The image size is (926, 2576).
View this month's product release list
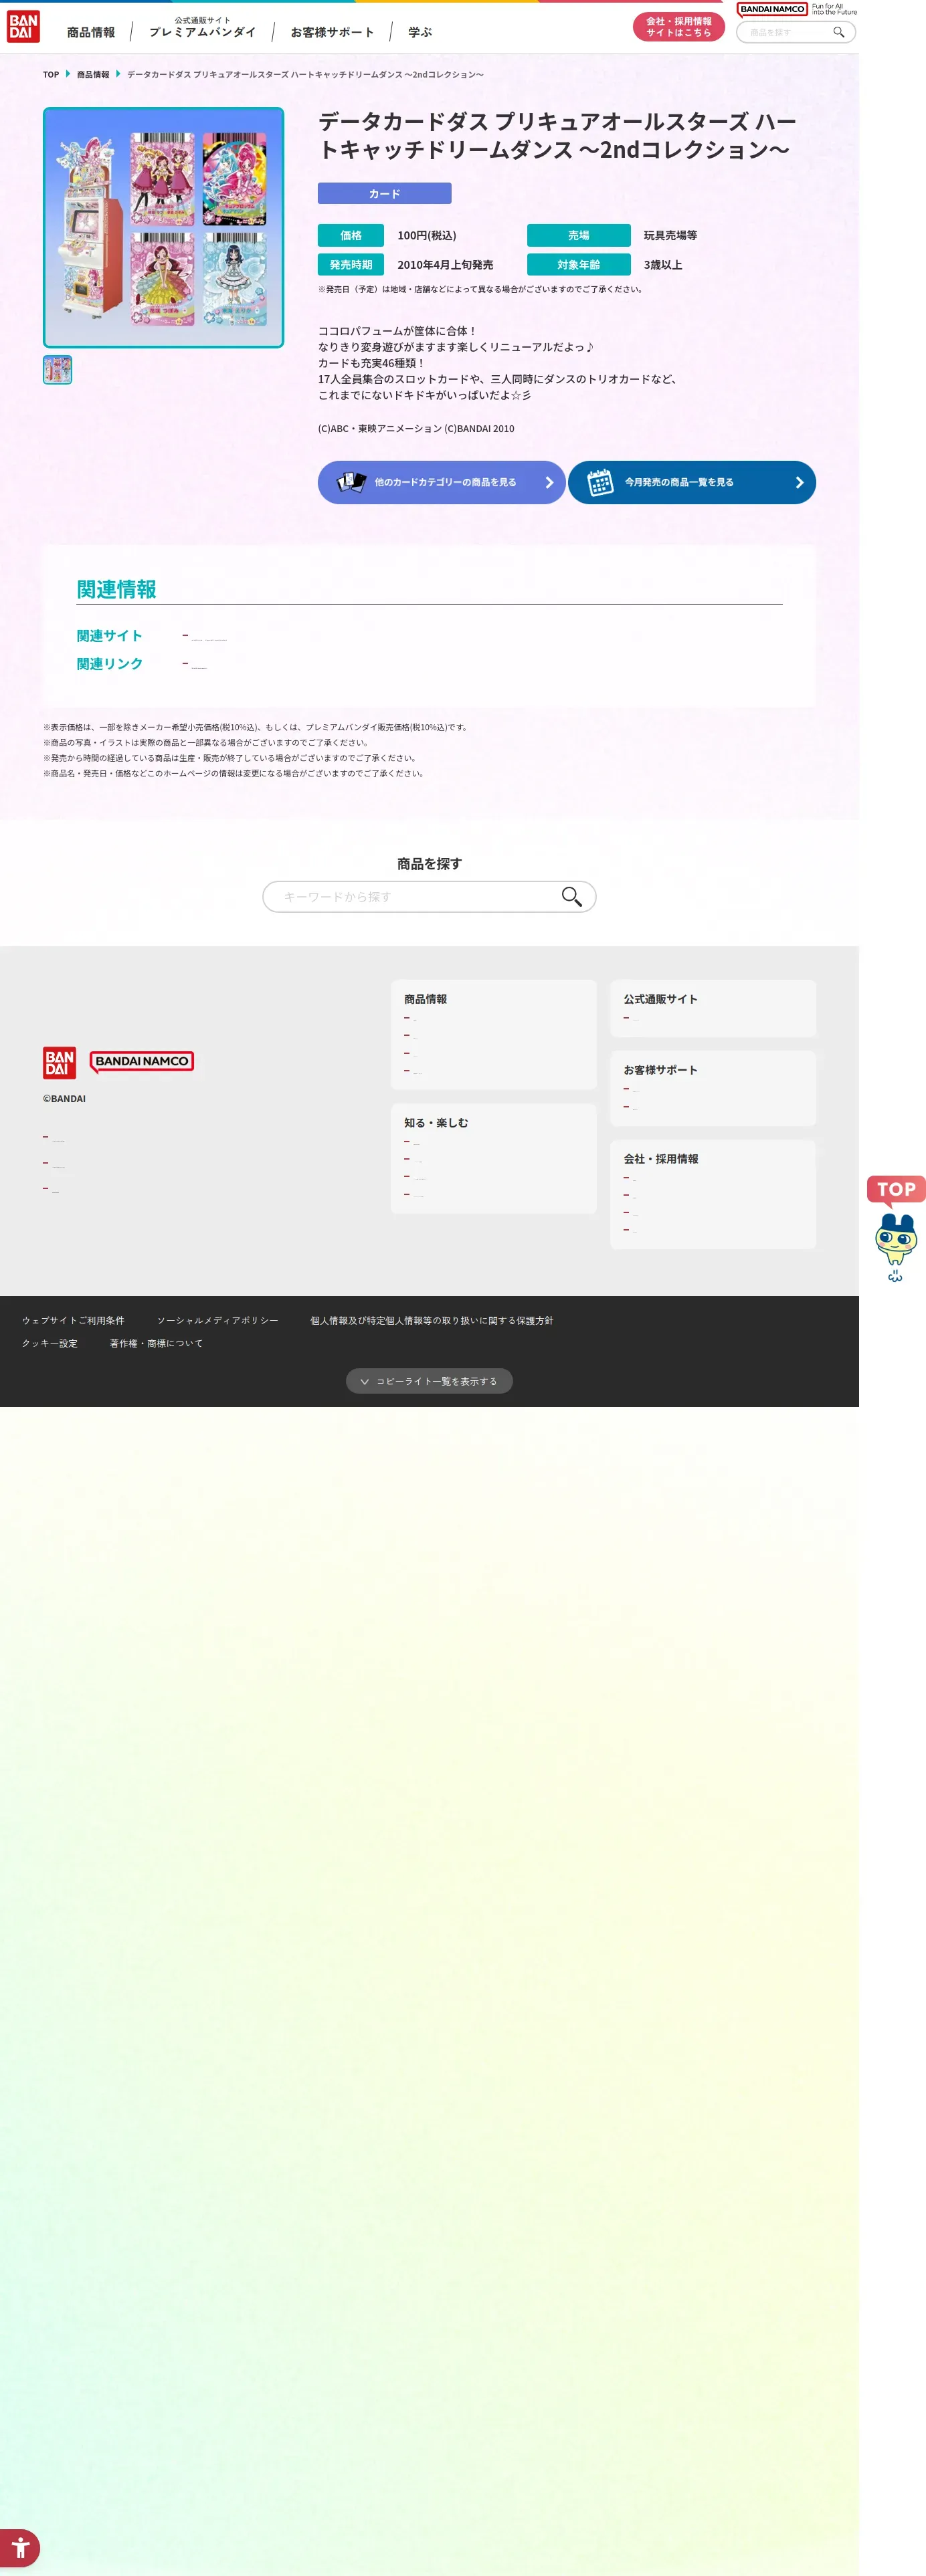click(x=692, y=482)
